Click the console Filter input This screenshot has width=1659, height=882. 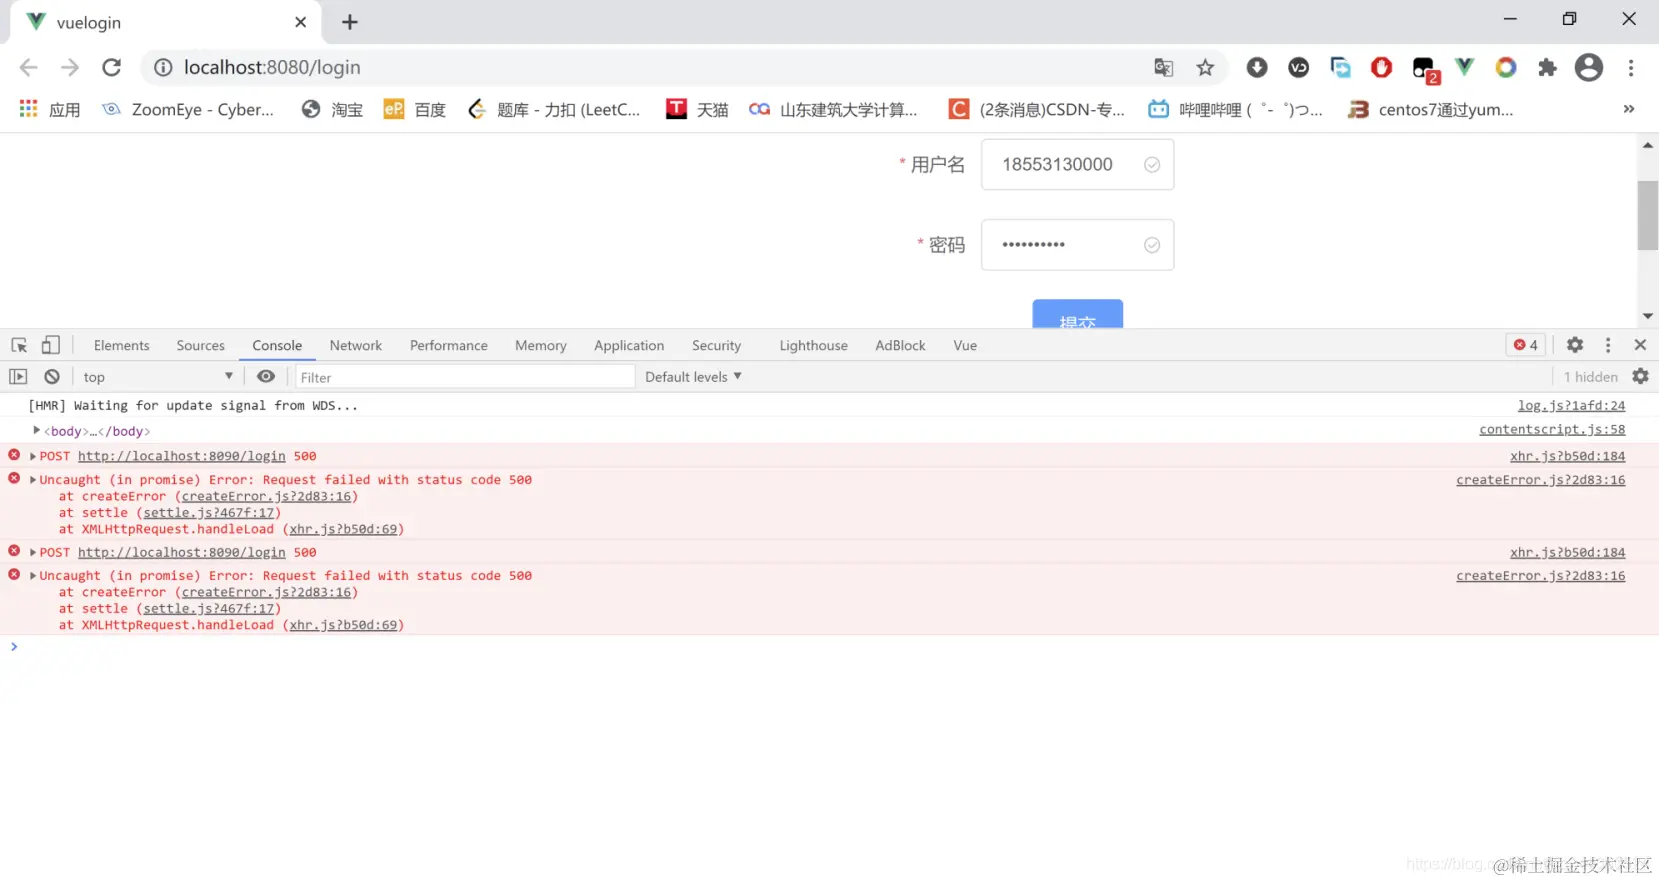pos(465,377)
